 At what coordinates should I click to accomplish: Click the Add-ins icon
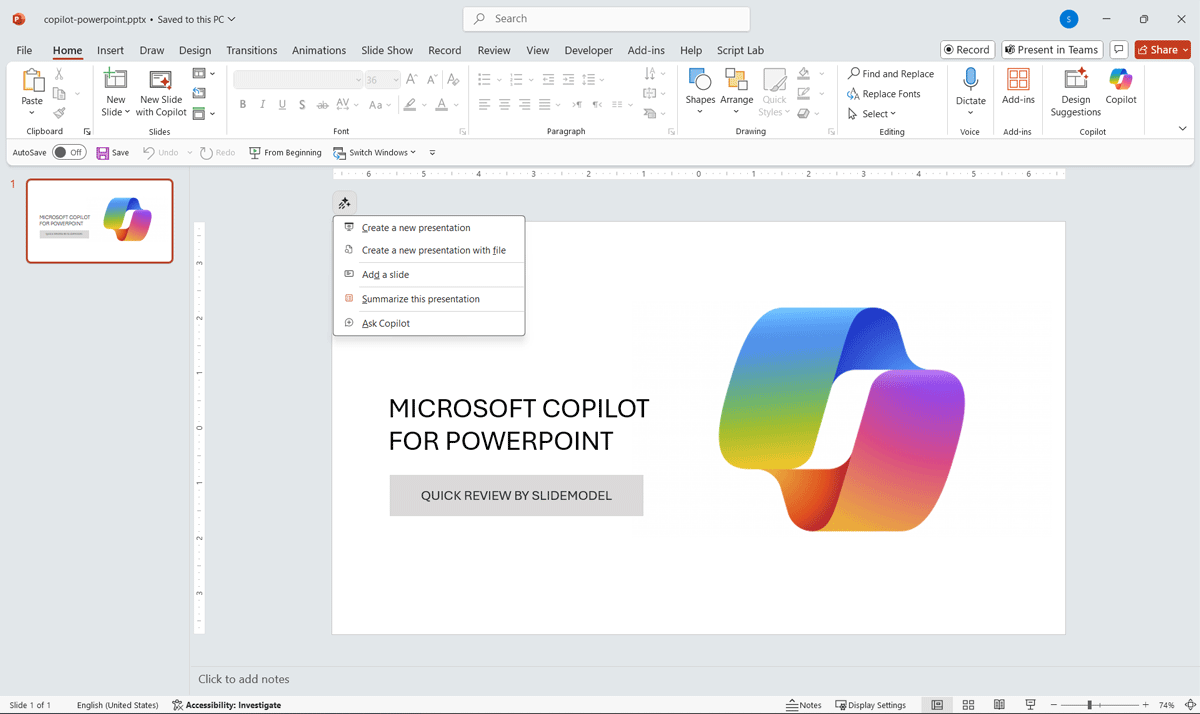tap(1018, 81)
